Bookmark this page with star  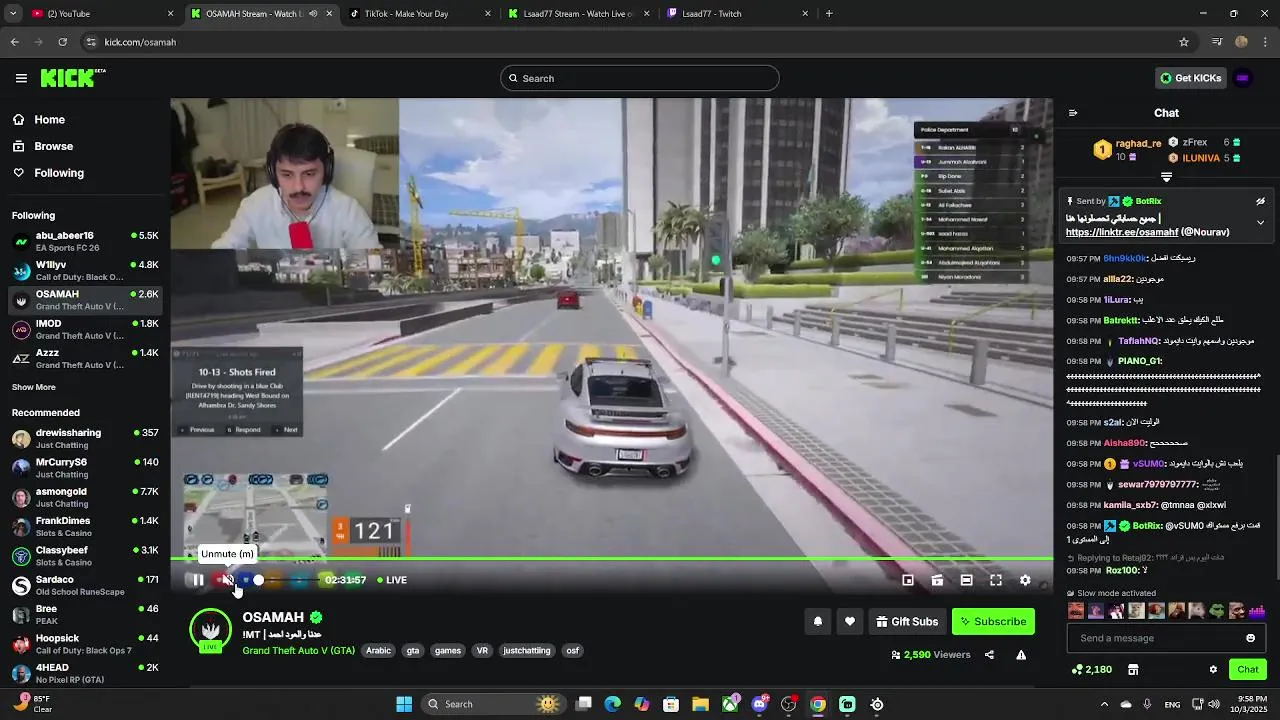pos(1184,42)
